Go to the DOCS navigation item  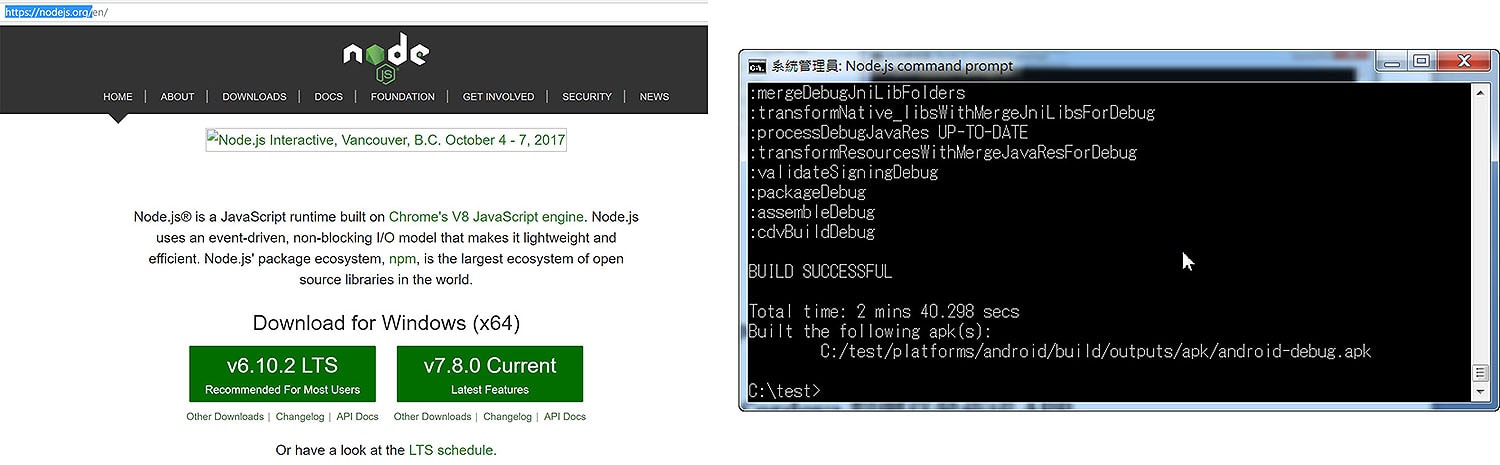coord(328,97)
